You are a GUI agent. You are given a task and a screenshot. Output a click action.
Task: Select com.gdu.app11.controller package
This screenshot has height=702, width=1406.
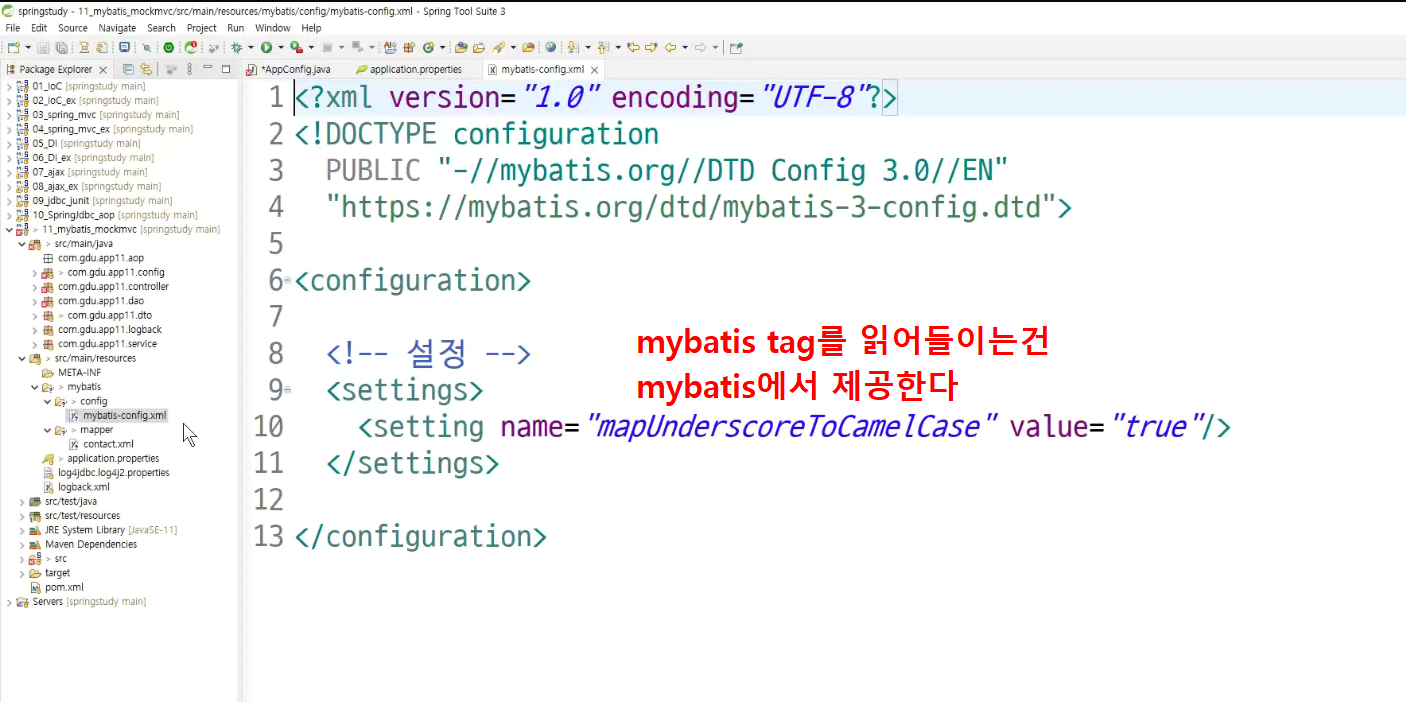point(113,287)
